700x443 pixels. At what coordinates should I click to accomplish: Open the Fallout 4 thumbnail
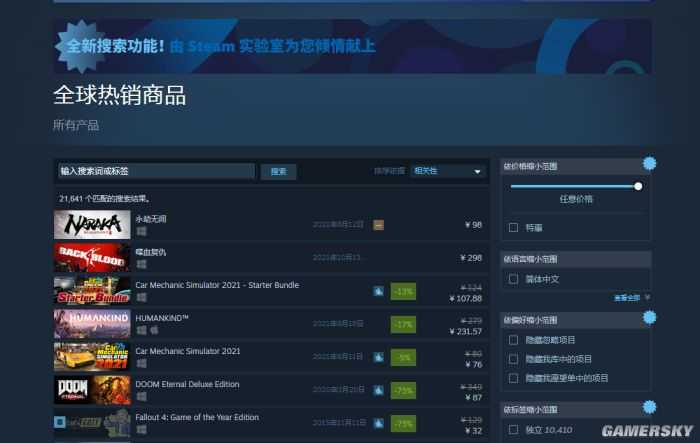pyautogui.click(x=92, y=423)
